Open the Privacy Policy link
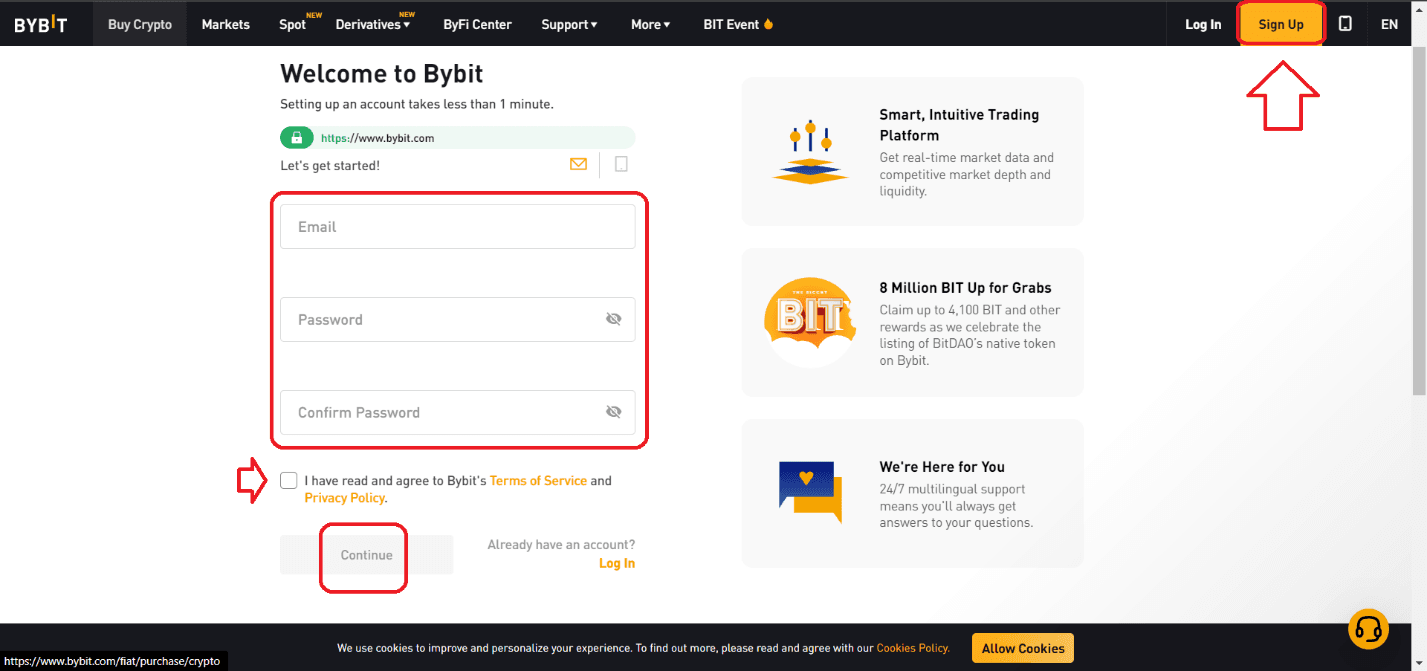Viewport: 1427px width, 671px height. (x=345, y=498)
